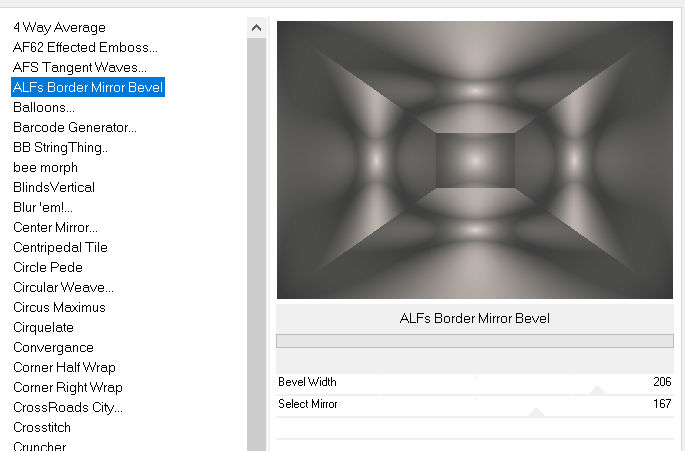Choose Centripedal Tile filter
Viewport: 685px width, 451px height.
pos(60,247)
